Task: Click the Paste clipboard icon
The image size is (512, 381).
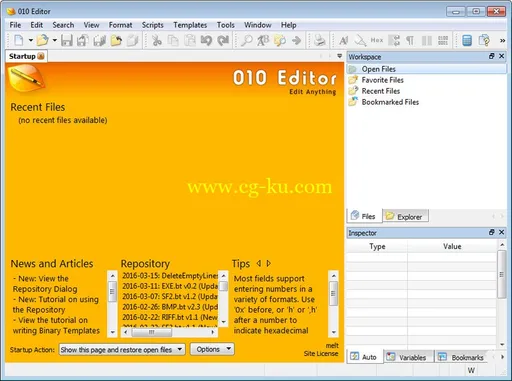Action: [190, 40]
